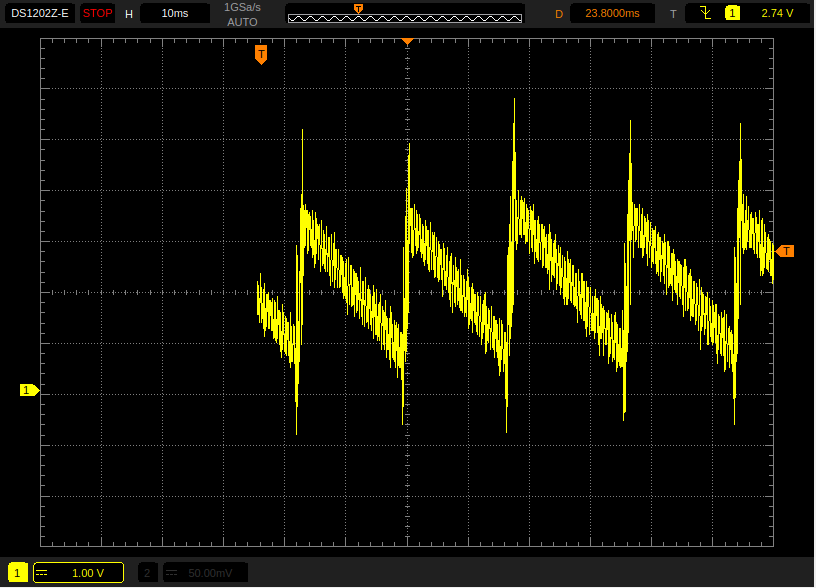Click the T trigger label in top bar
816x588 pixels.
tap(673, 14)
